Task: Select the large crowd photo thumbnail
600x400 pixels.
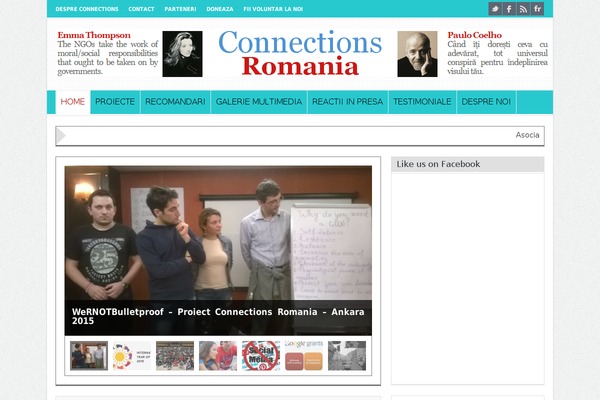Action: (x=175, y=356)
